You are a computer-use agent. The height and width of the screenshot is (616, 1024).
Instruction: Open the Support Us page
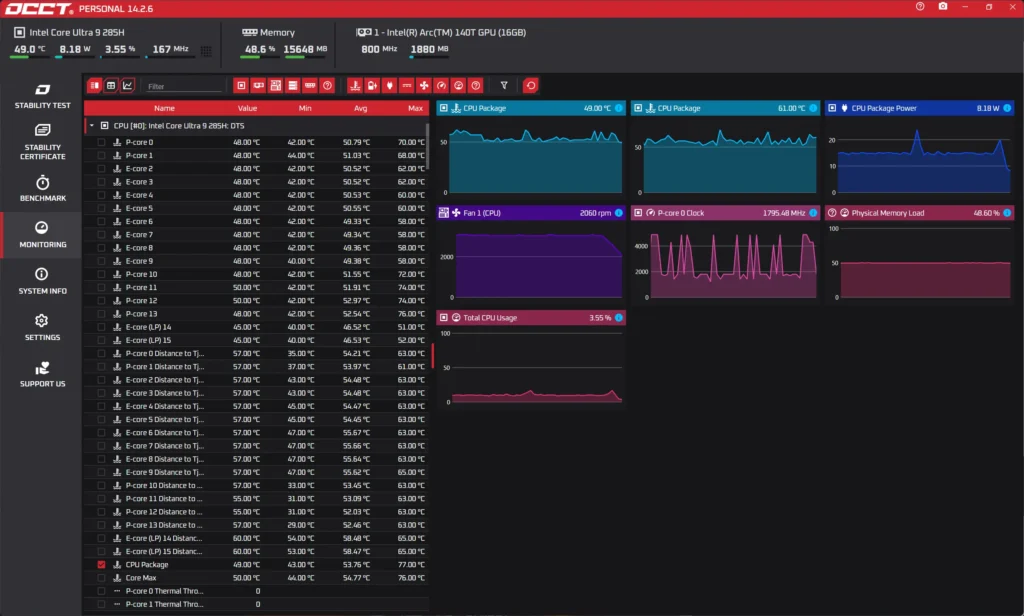42,374
